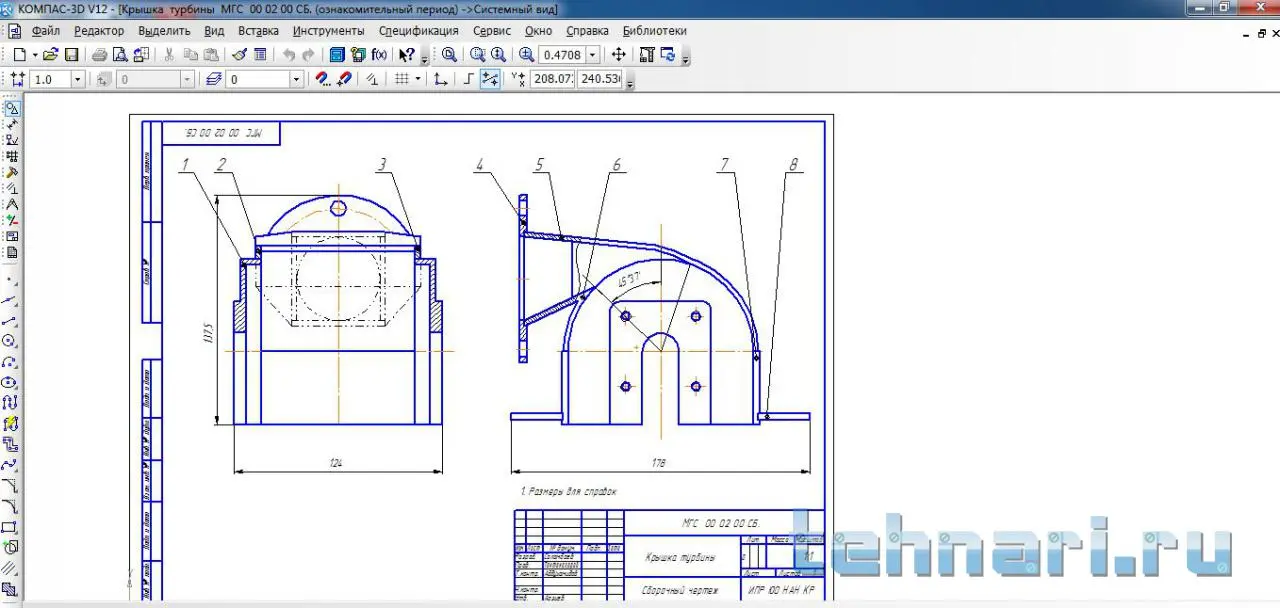Toggle the rounding cursor step button
Screen dimensions: 1280x608
(490, 79)
